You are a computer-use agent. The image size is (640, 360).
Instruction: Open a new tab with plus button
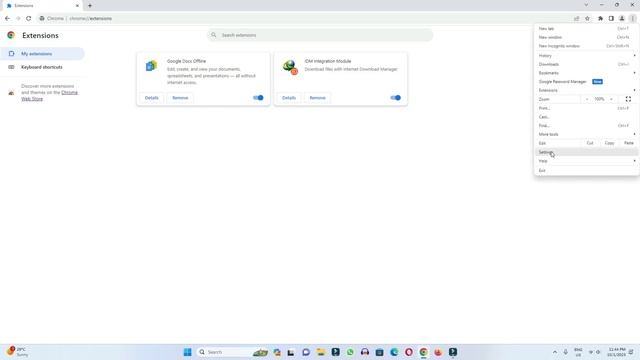coord(90,6)
